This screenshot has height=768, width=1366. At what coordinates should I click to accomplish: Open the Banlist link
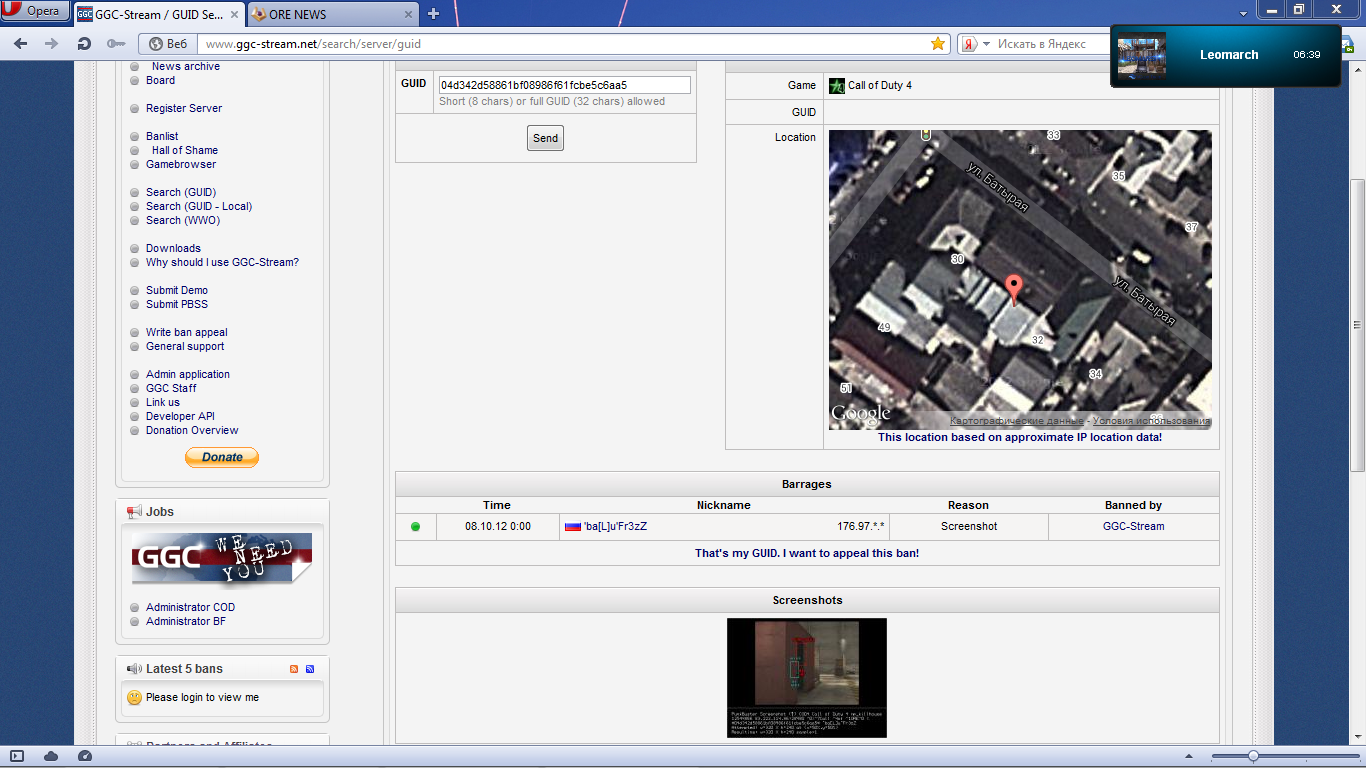[162, 136]
